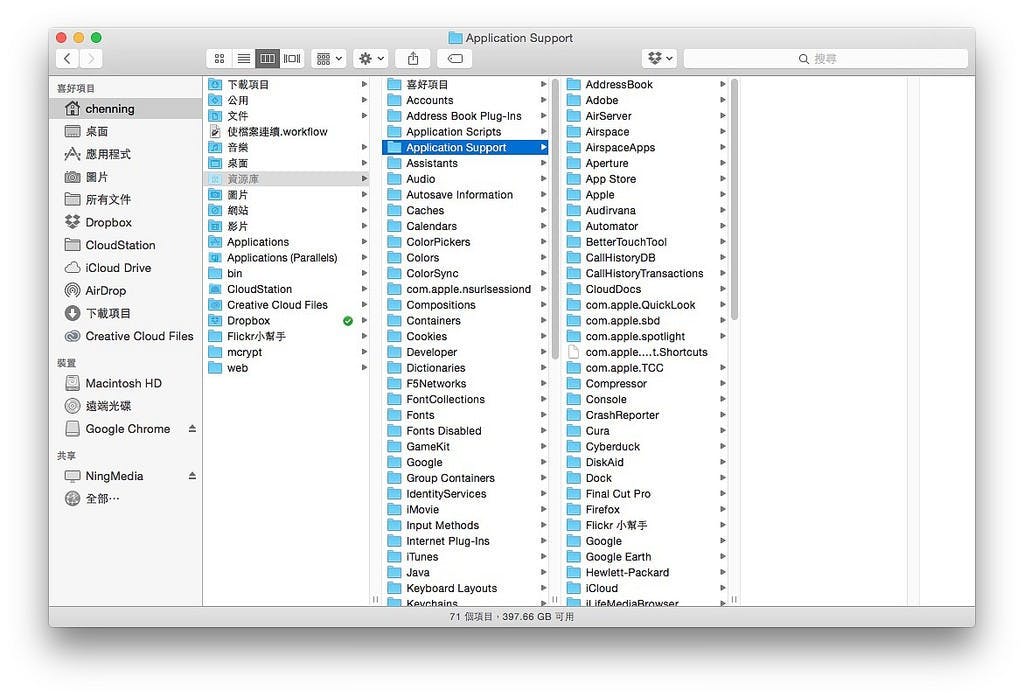Screen dimensions: 1024x697
Task: Eject the Google Chrome volume
Action: coord(192,429)
